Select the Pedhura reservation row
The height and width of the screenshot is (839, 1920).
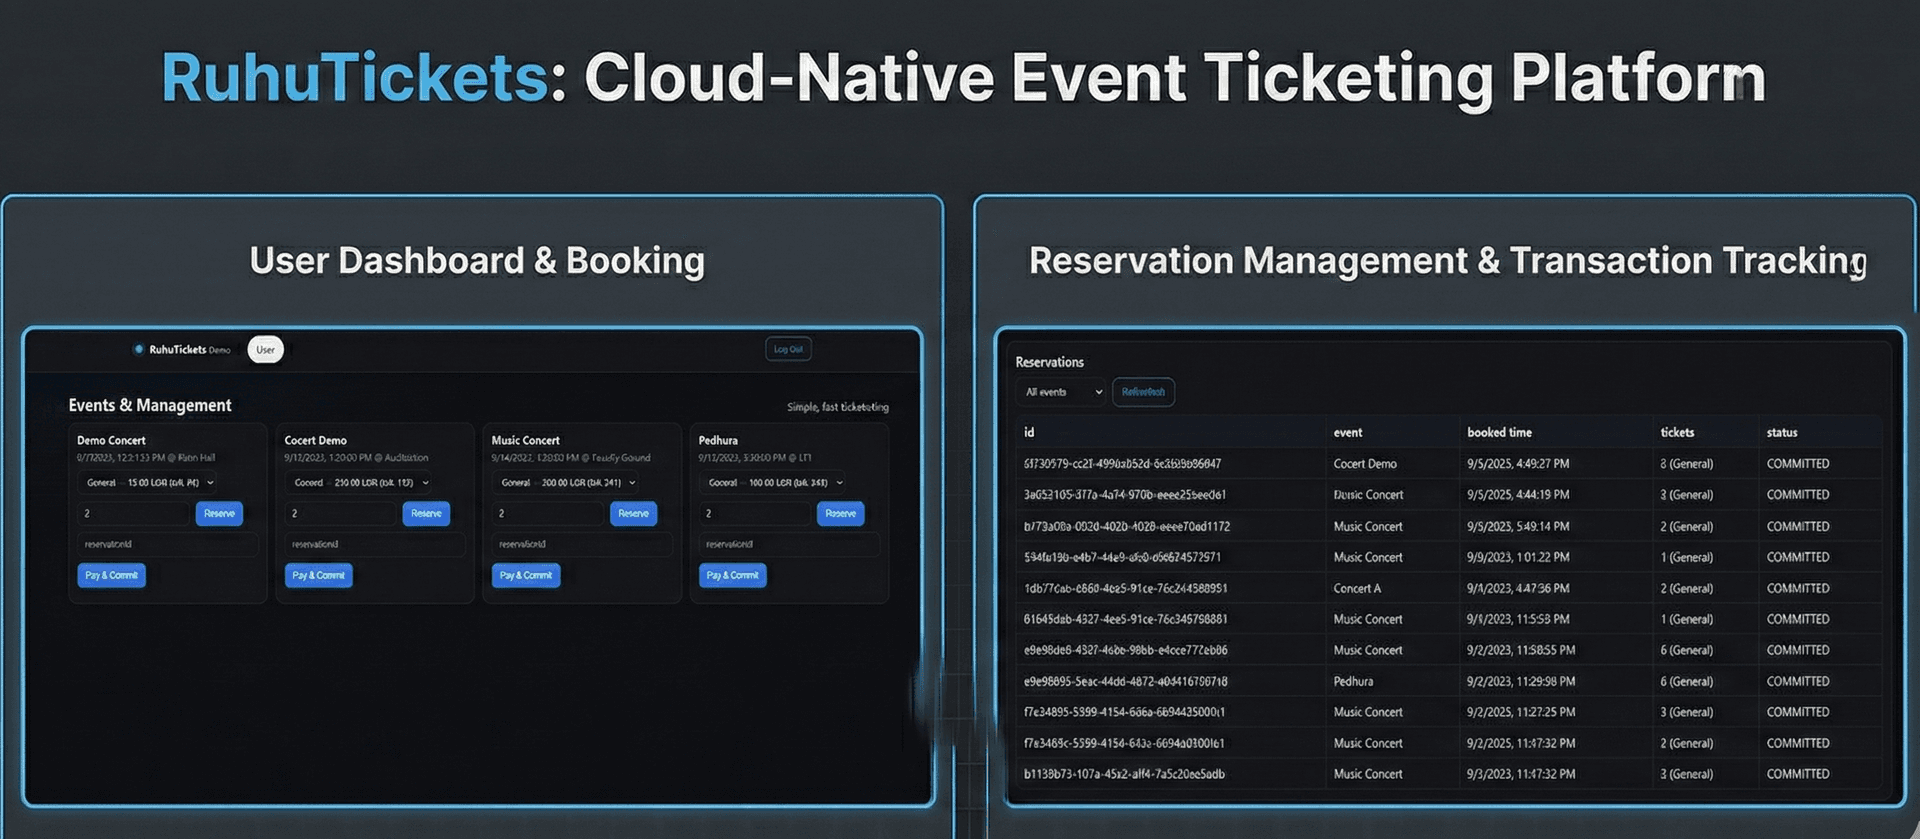click(x=1352, y=681)
